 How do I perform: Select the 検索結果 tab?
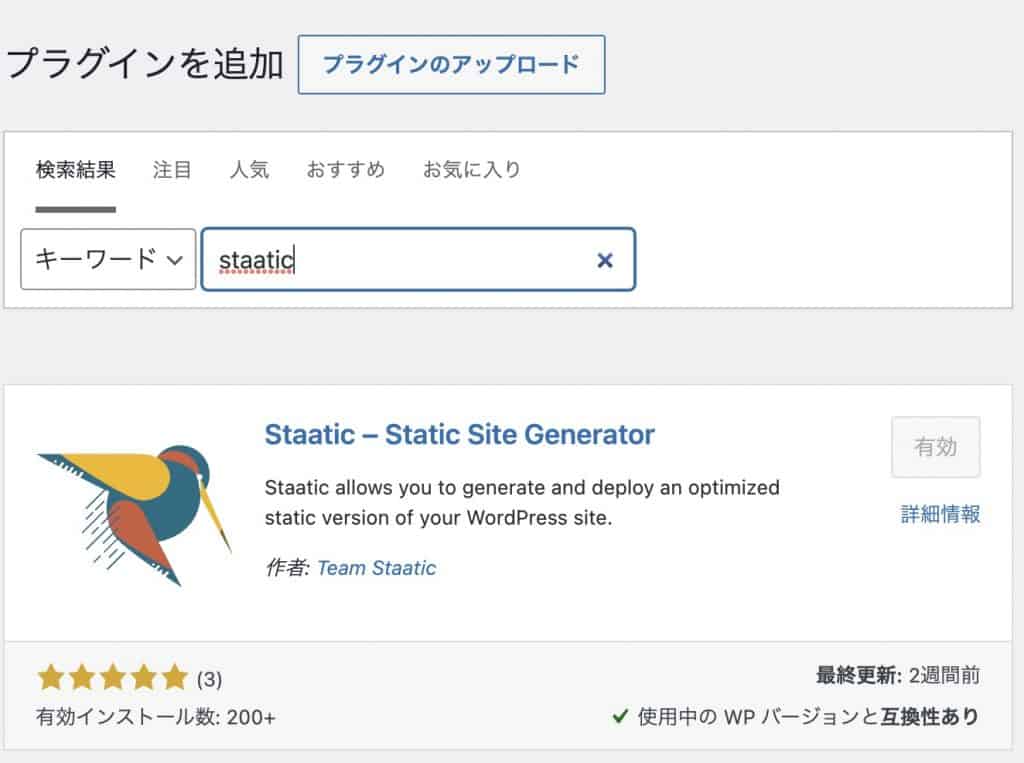[76, 170]
